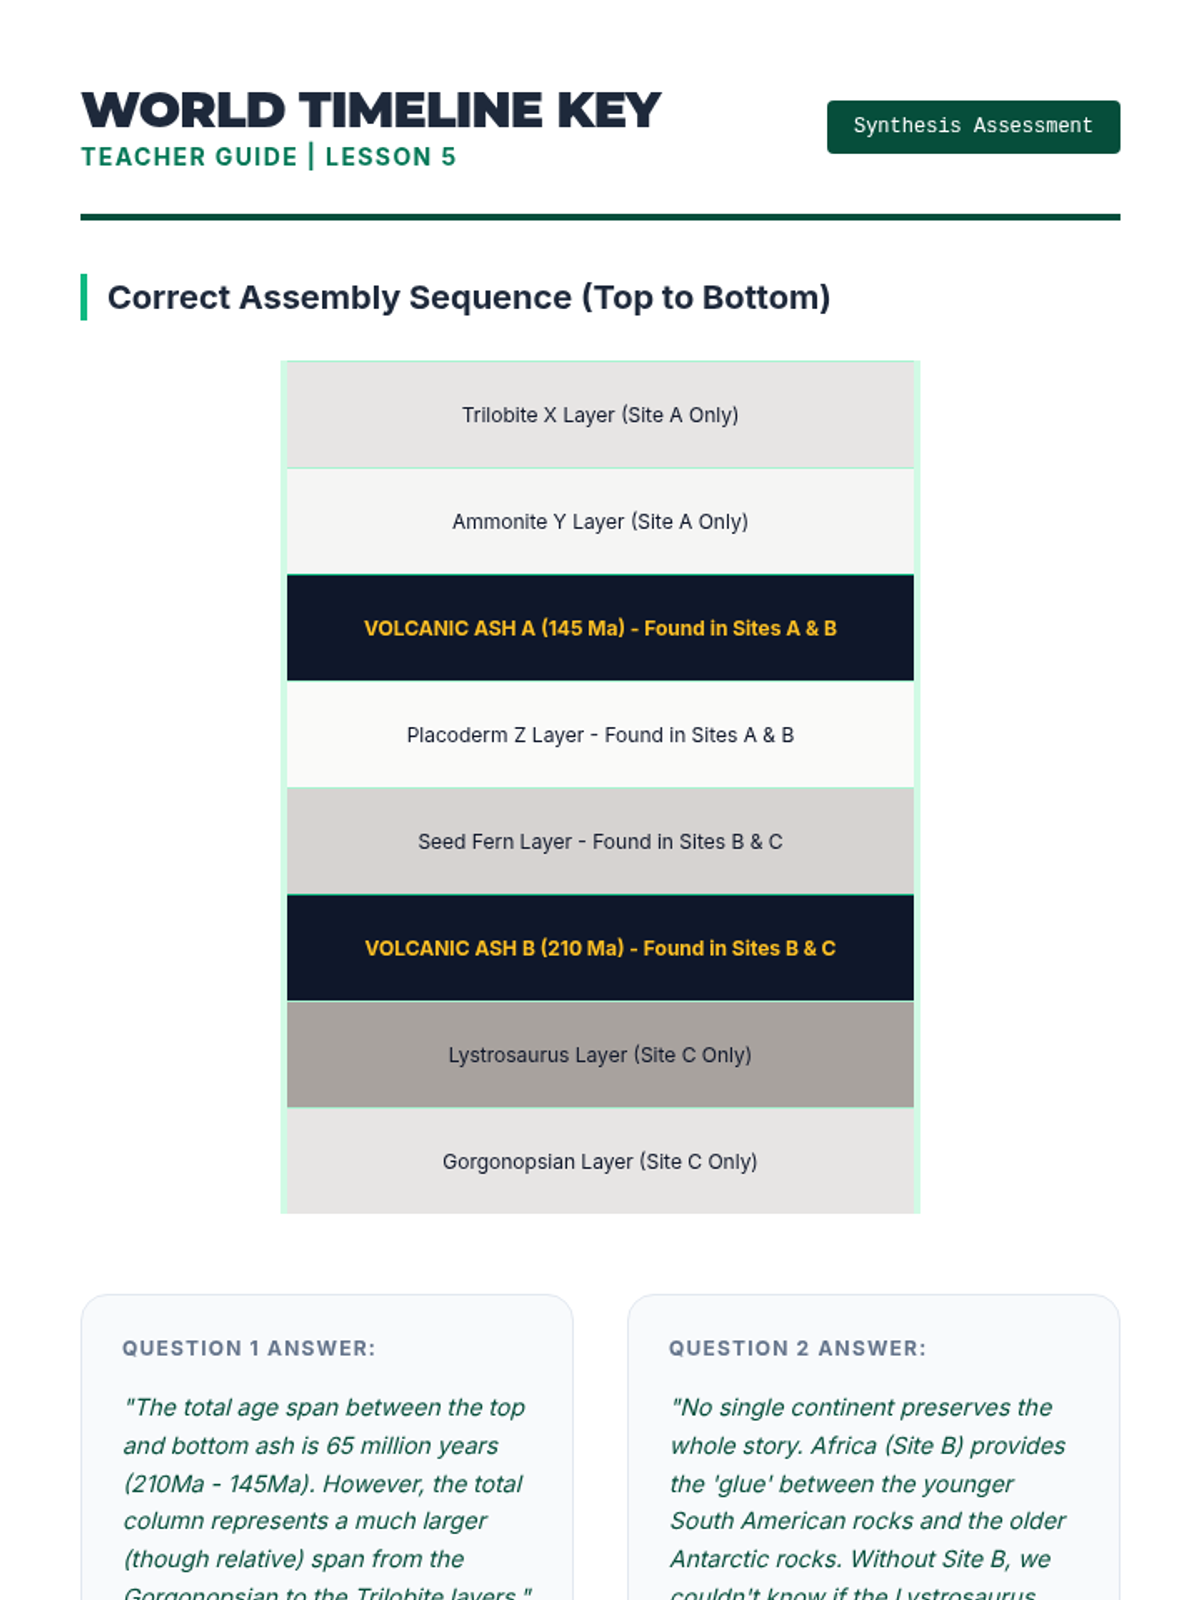Select the Placoderm Z Layer row
This screenshot has height=1600, width=1200.
600,735
